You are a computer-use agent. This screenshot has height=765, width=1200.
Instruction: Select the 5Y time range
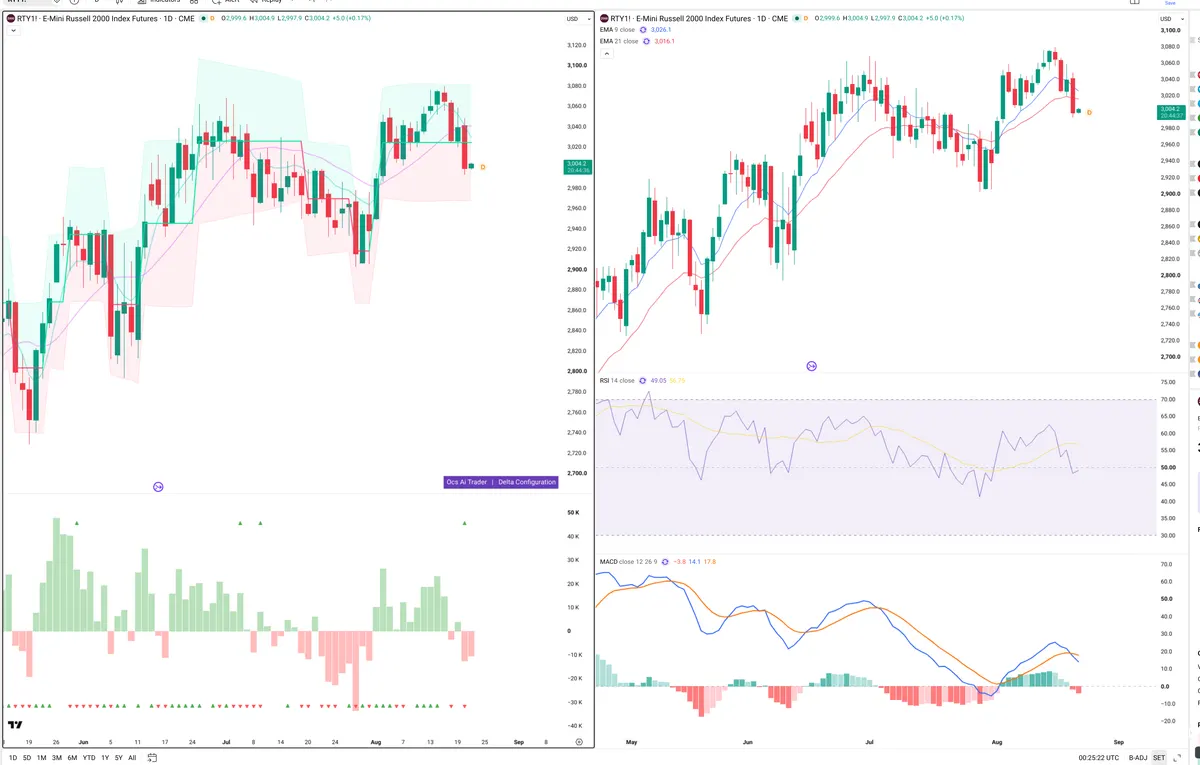(x=118, y=758)
